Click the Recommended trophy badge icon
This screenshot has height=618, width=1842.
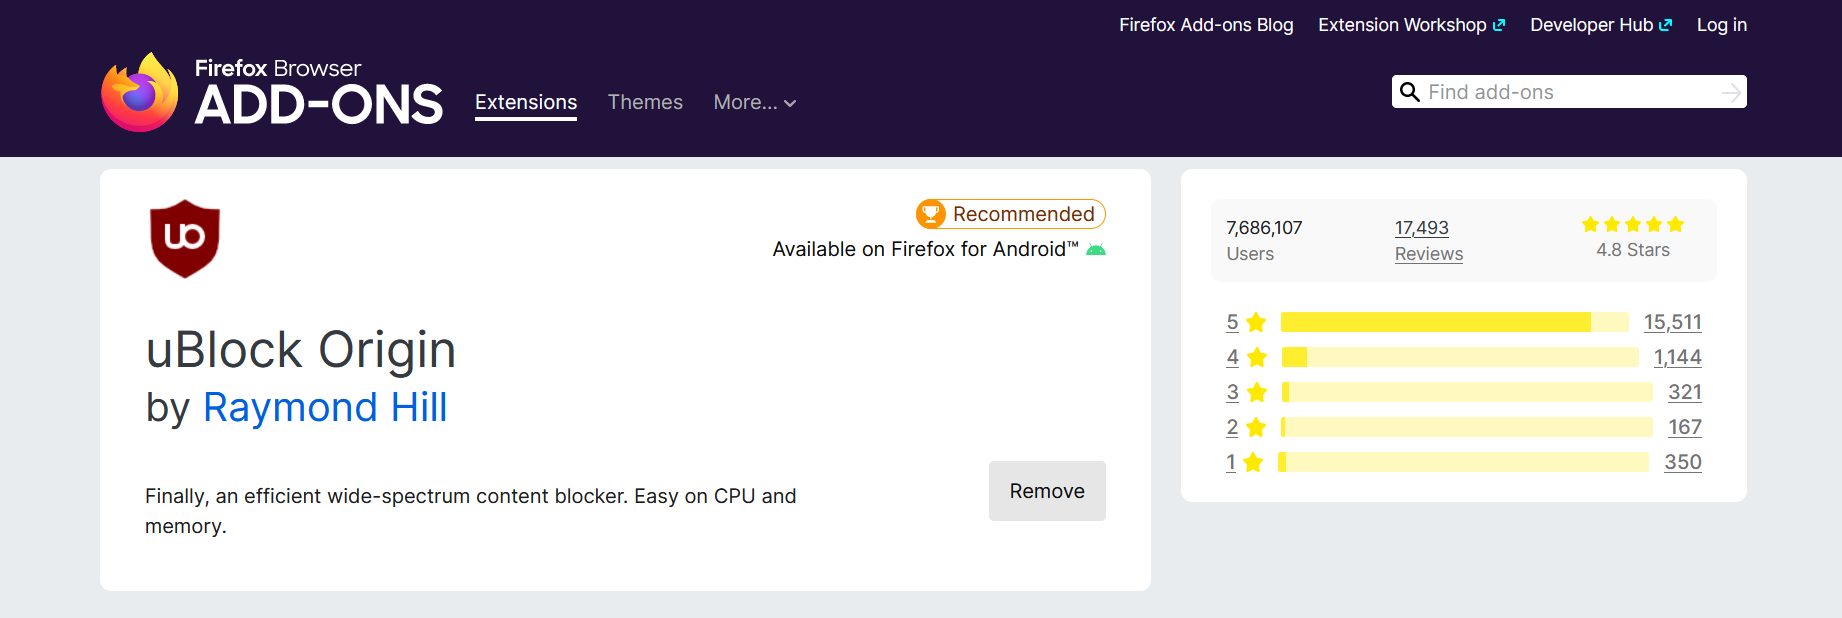pos(932,214)
